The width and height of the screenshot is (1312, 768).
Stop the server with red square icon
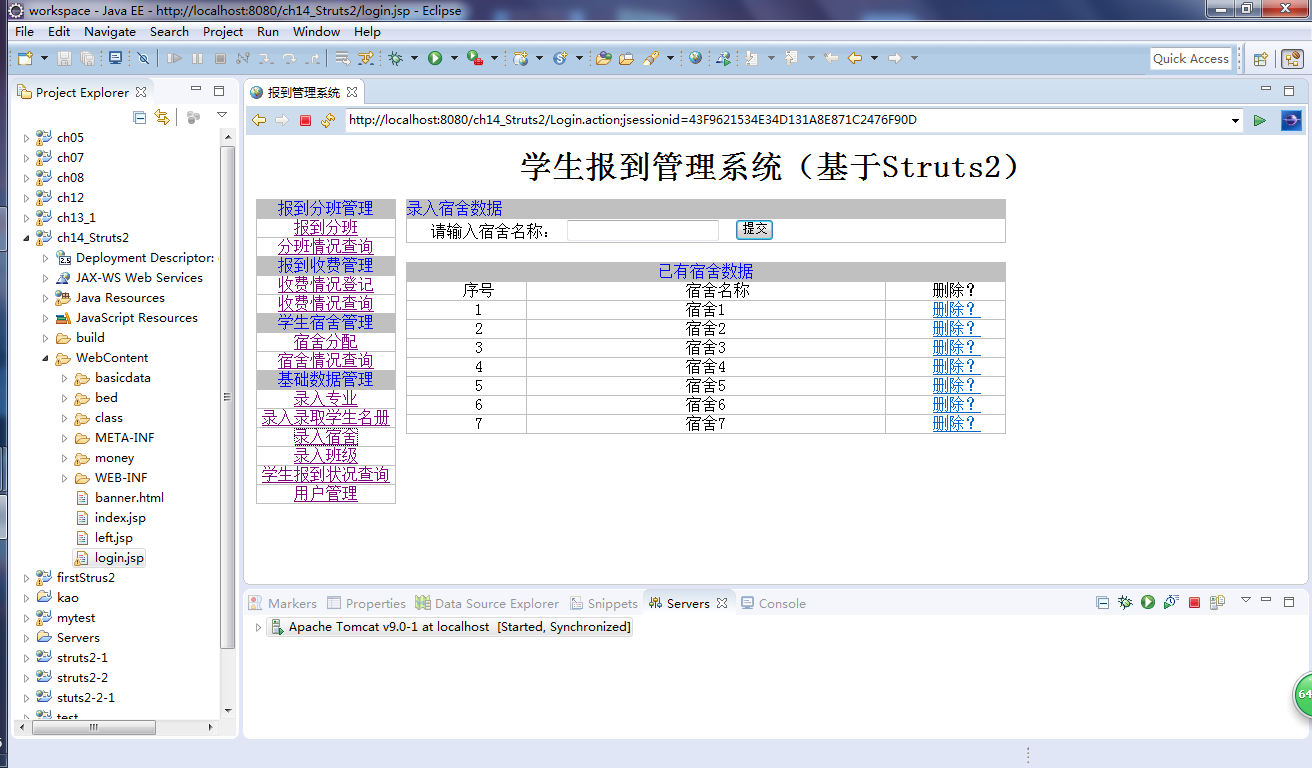tap(1194, 602)
